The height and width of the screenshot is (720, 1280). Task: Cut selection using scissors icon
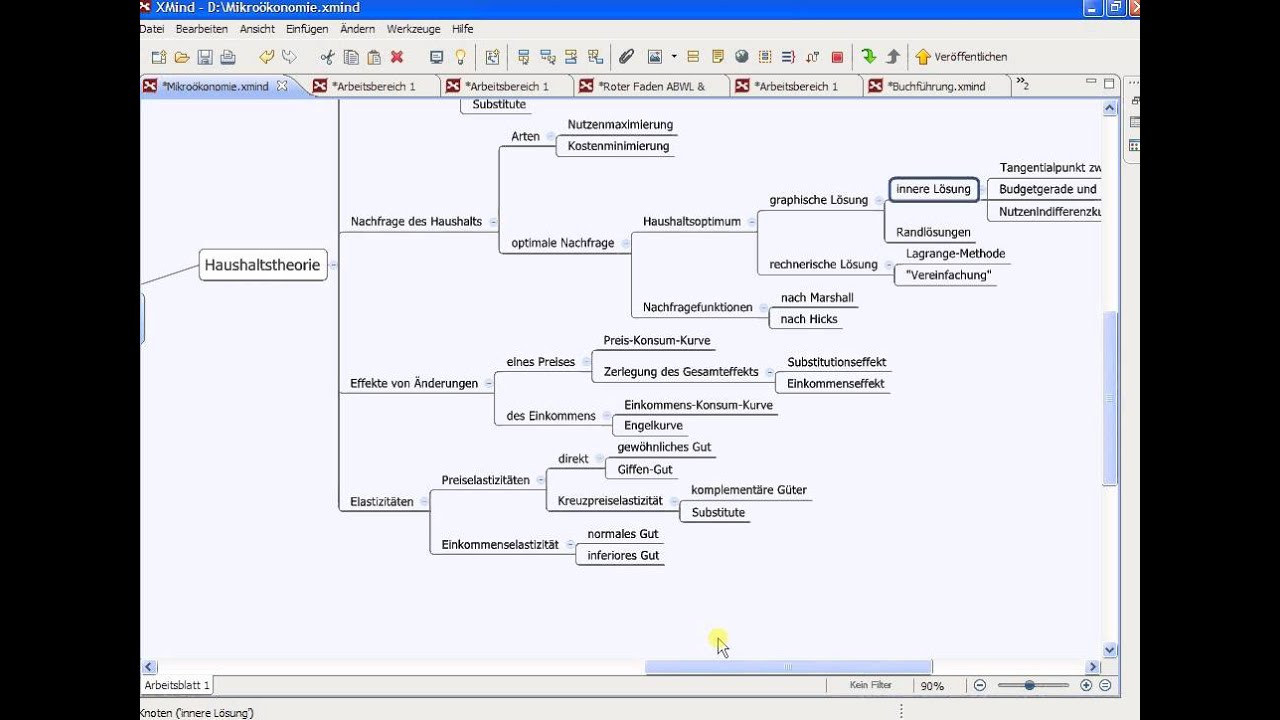click(327, 57)
